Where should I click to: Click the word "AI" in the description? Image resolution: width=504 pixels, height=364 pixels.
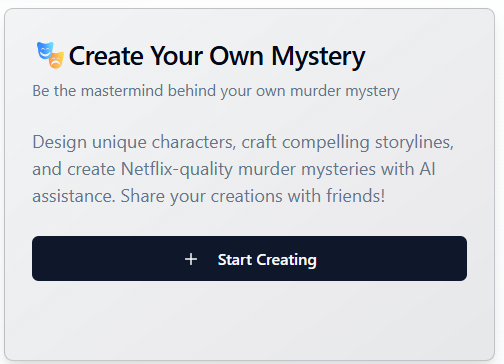click(x=427, y=169)
